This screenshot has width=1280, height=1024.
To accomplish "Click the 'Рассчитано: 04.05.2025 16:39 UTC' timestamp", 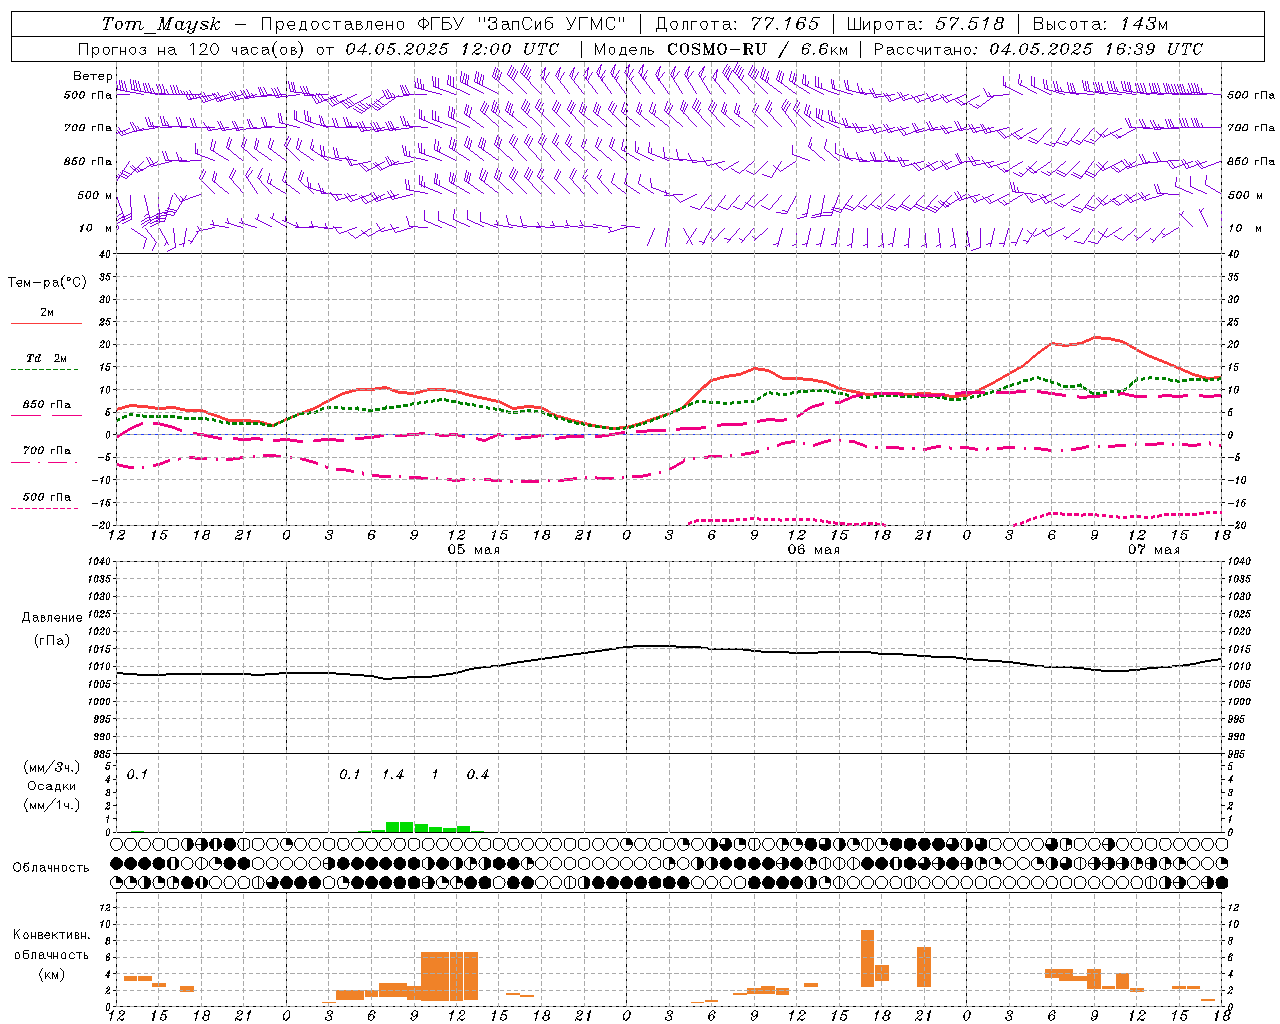I will [1038, 49].
